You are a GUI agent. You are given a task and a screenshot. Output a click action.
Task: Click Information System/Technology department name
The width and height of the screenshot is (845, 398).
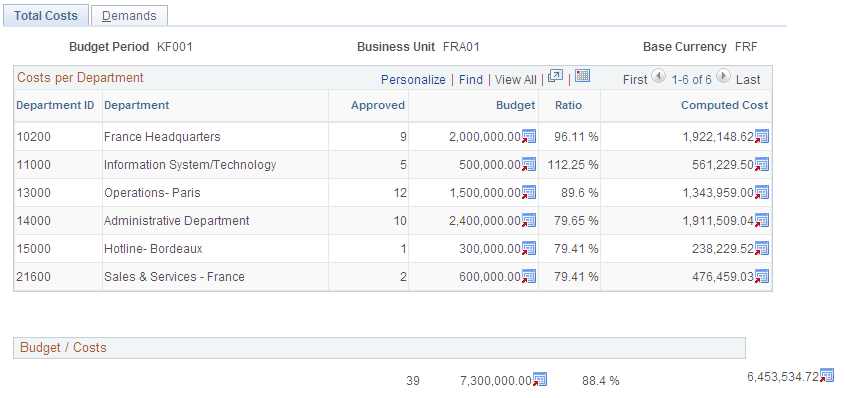[190, 165]
